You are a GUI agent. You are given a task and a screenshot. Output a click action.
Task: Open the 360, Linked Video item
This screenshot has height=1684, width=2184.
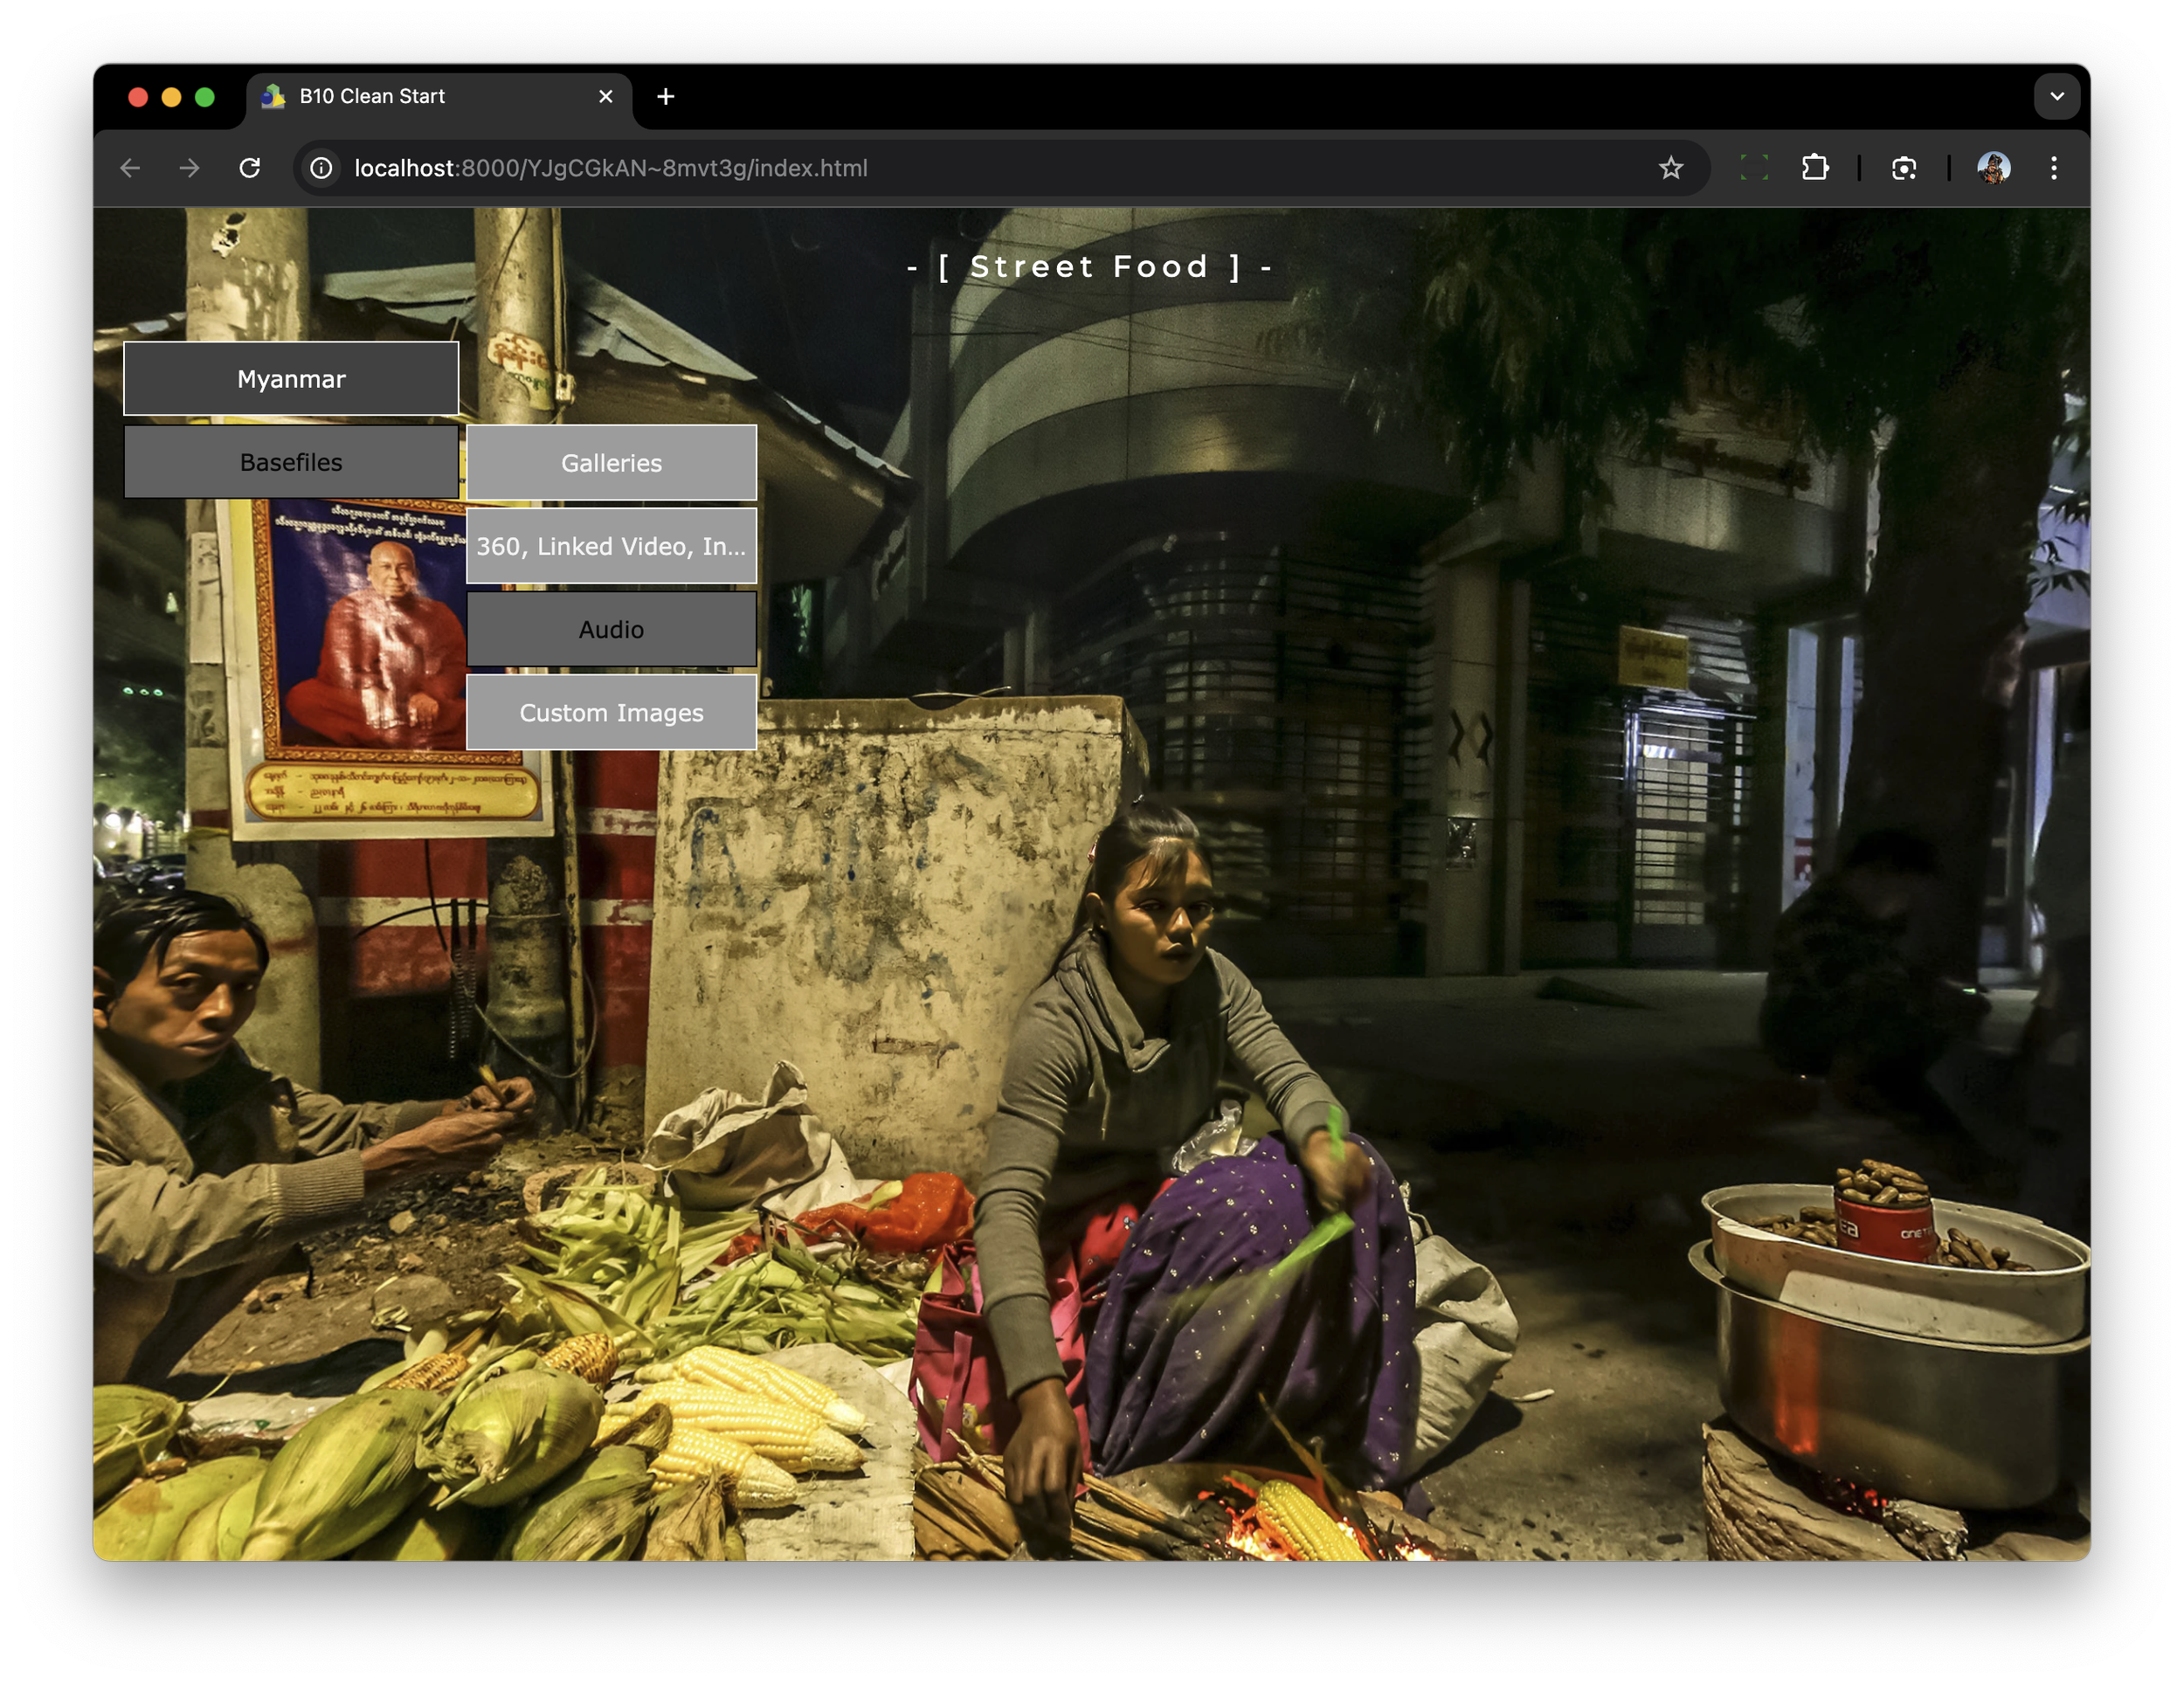point(611,546)
